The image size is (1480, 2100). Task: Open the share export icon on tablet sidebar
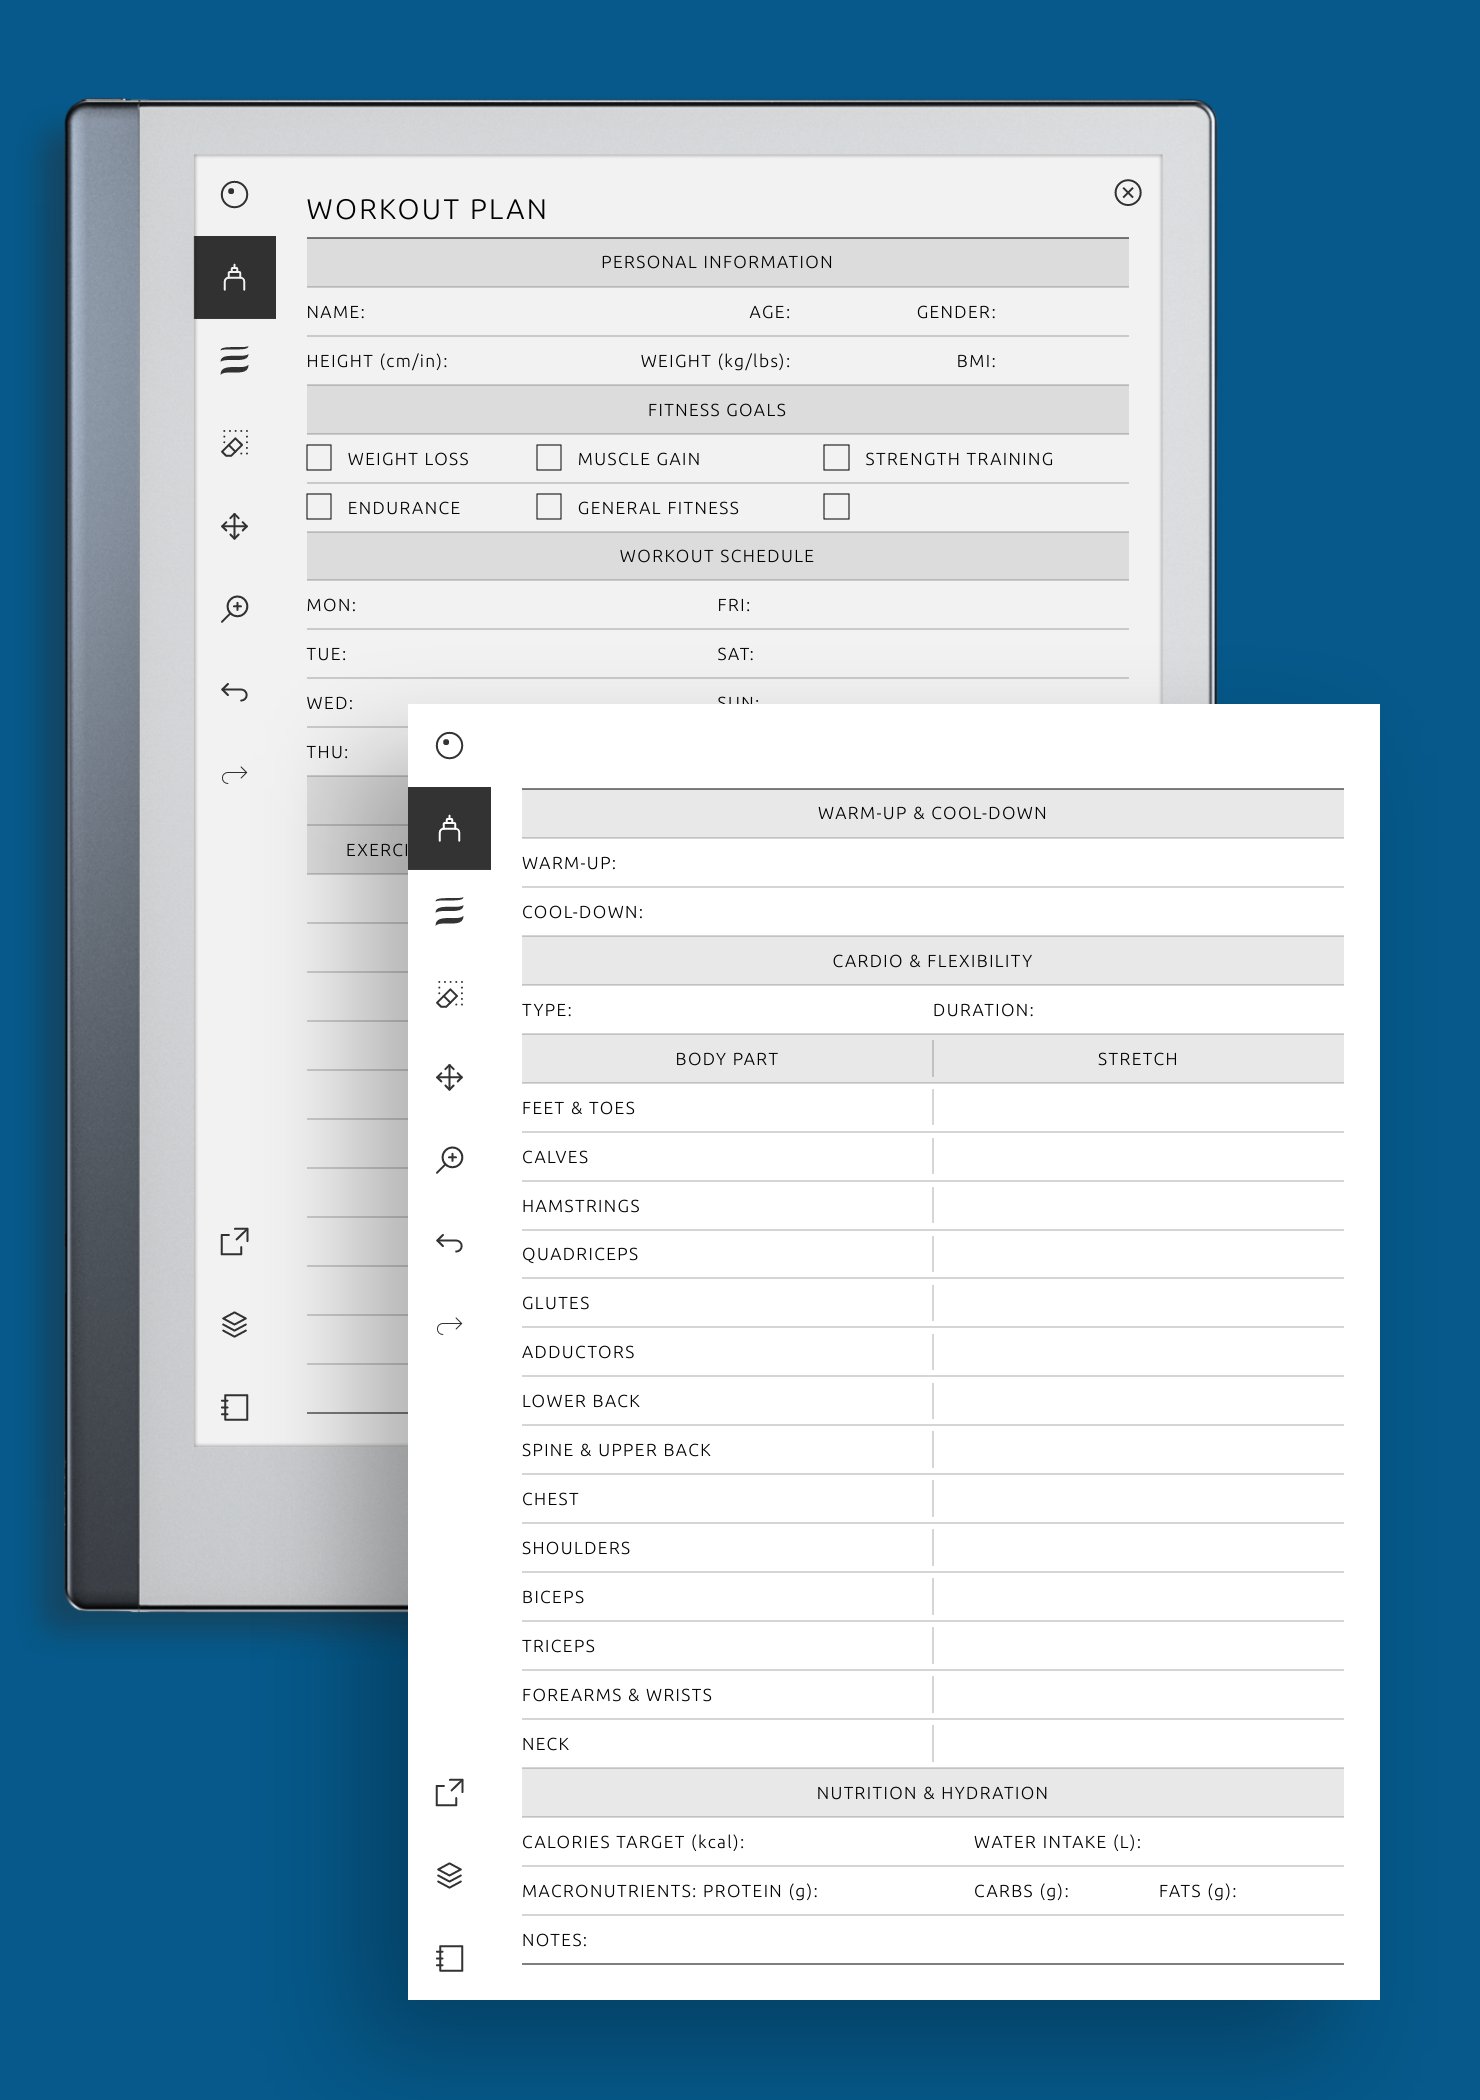click(235, 1241)
